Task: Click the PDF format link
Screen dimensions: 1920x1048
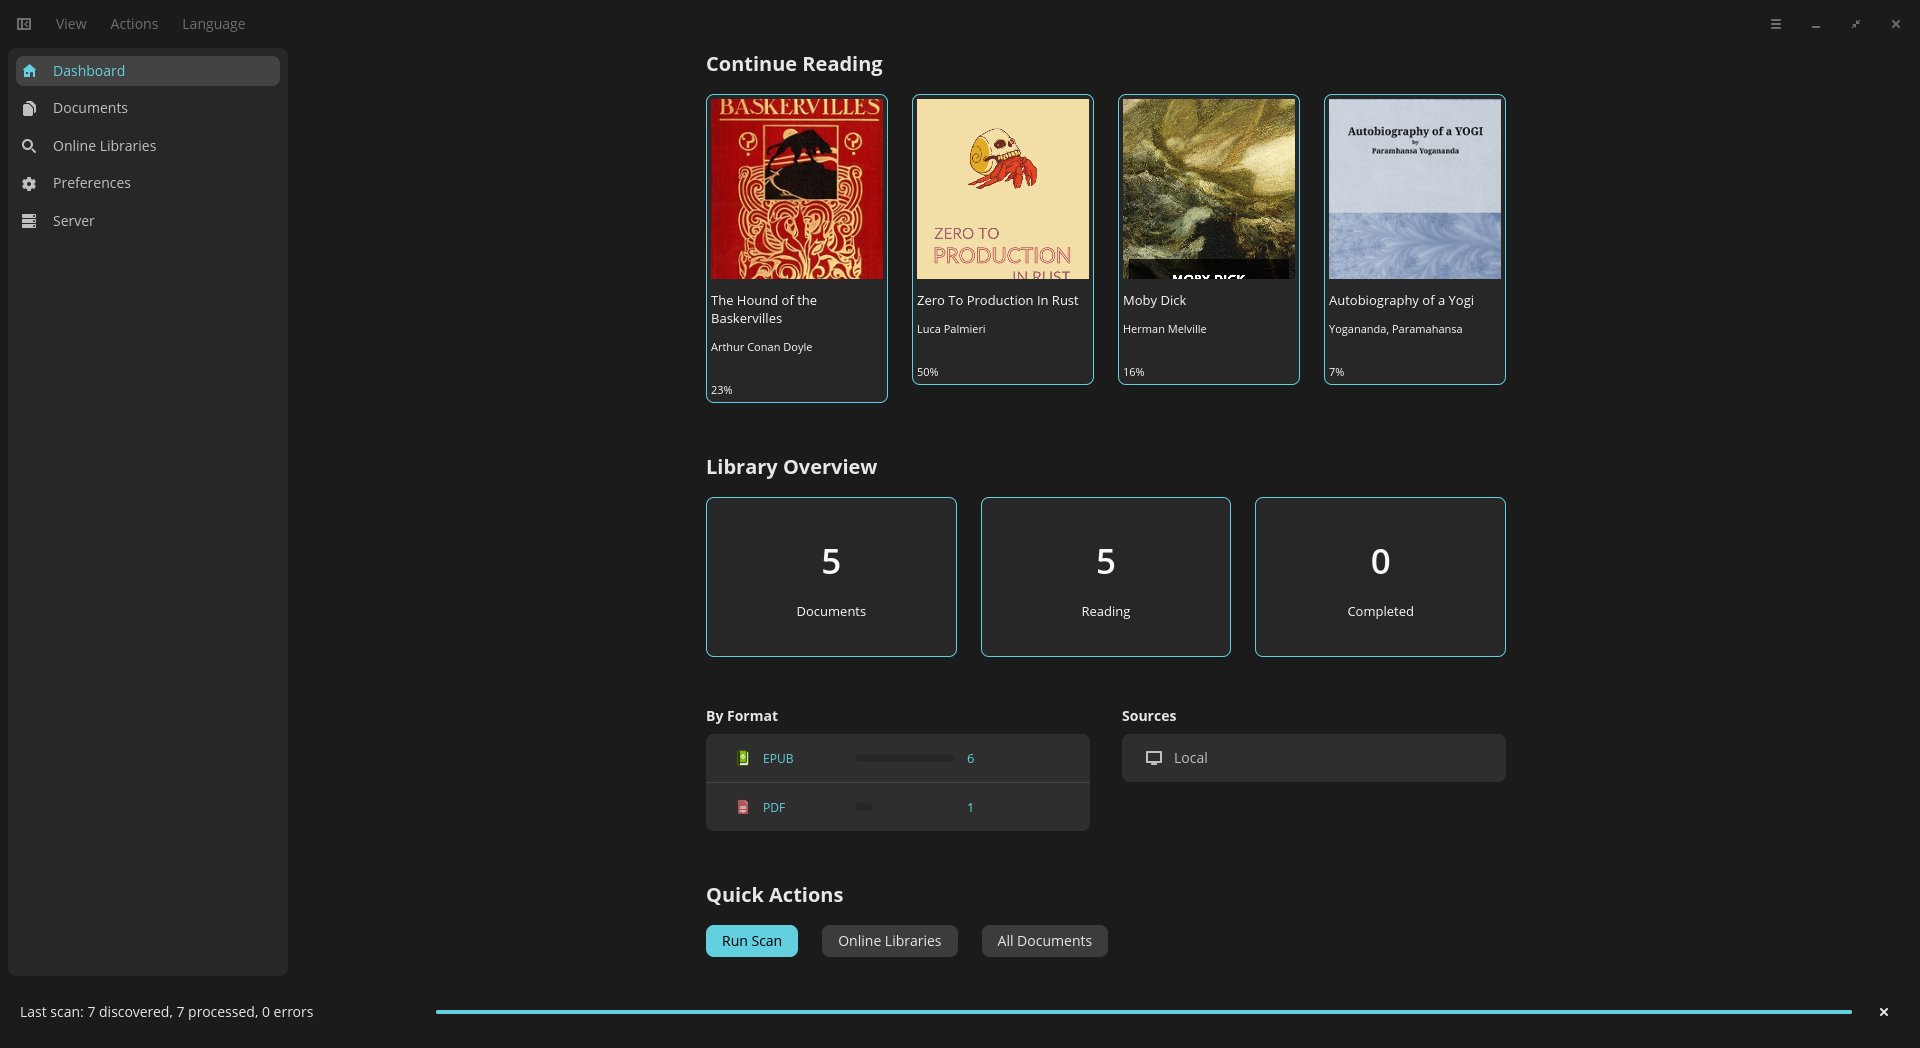Action: [774, 808]
